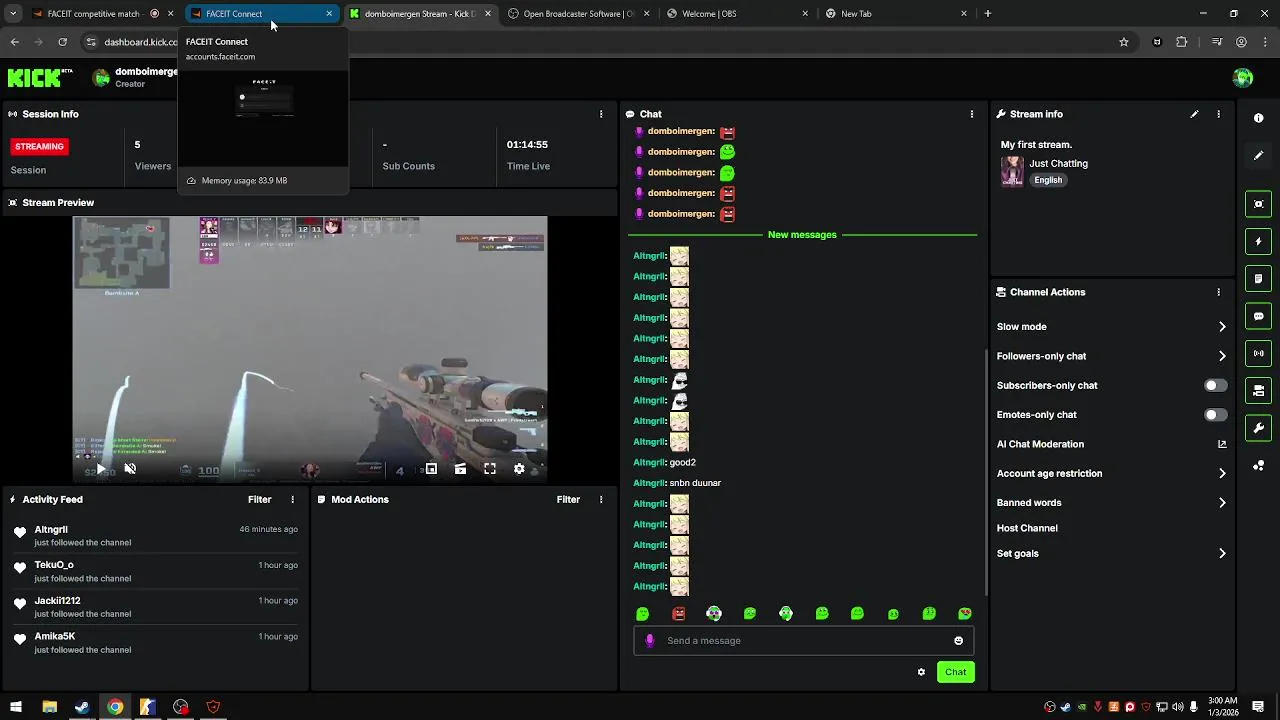Click the user avatar at top right
The height and width of the screenshot is (720, 1280).
[1243, 78]
